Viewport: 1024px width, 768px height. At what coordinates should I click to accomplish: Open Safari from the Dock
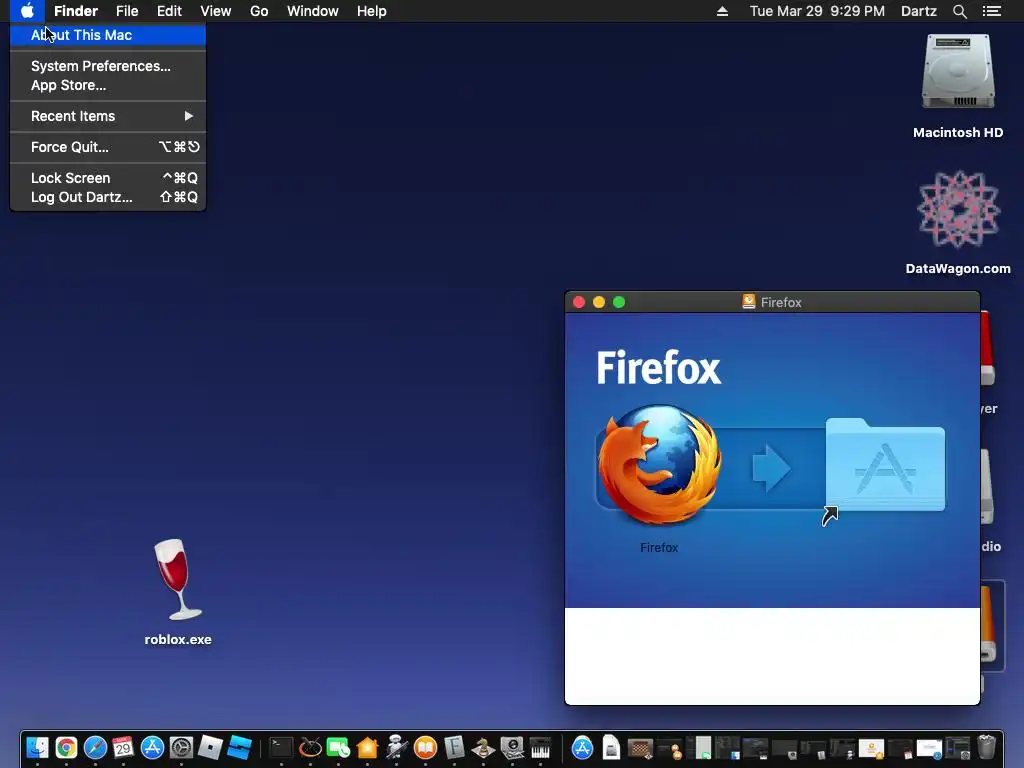point(95,747)
